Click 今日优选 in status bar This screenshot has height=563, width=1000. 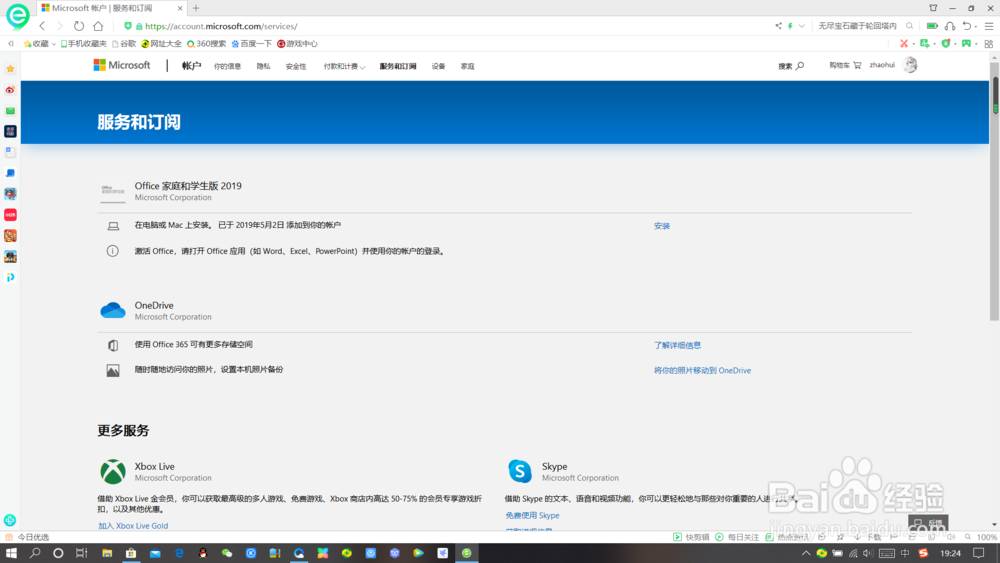[x=27, y=537]
